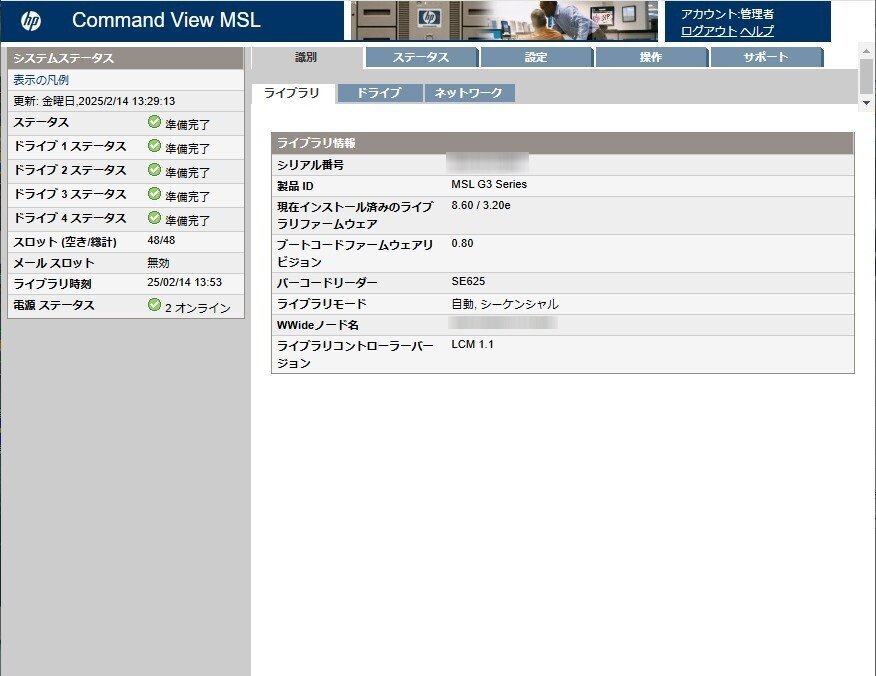Select the ライブラリ sub-tab

[x=292, y=93]
